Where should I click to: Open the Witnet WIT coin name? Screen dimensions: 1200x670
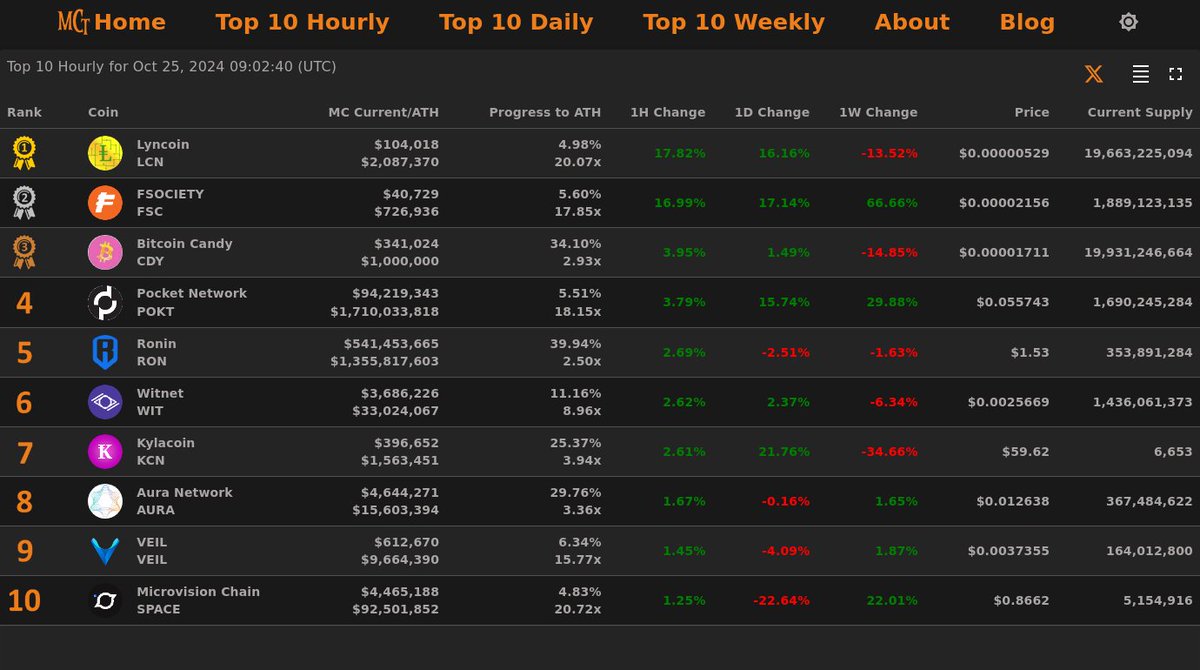(x=160, y=402)
